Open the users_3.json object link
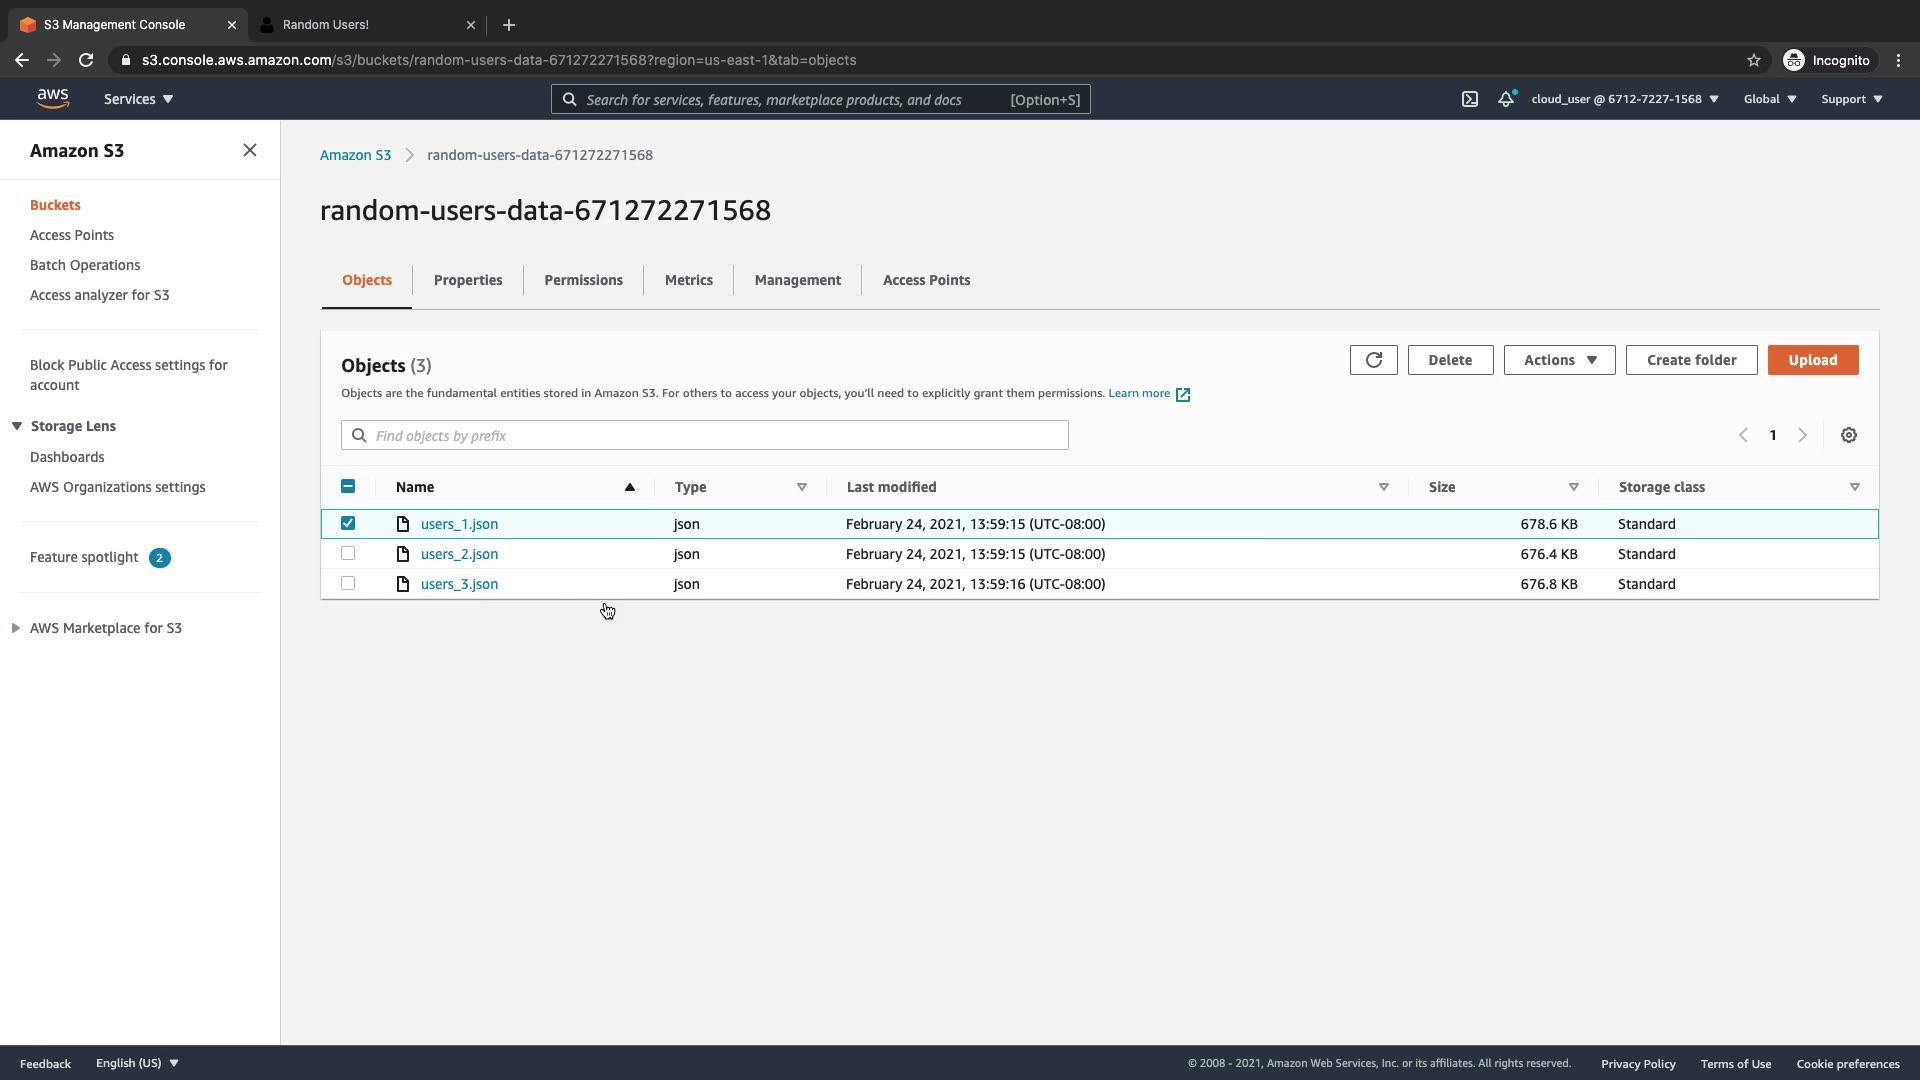Viewport: 1920px width, 1080px height. pos(459,584)
